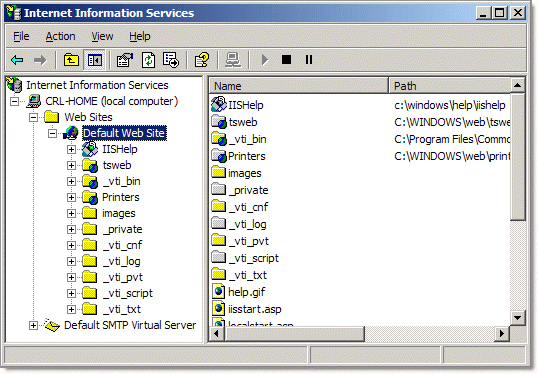Image resolution: width=538 pixels, height=374 pixels.
Task: Select _vti_cnf in the list pane
Action: click(x=248, y=207)
